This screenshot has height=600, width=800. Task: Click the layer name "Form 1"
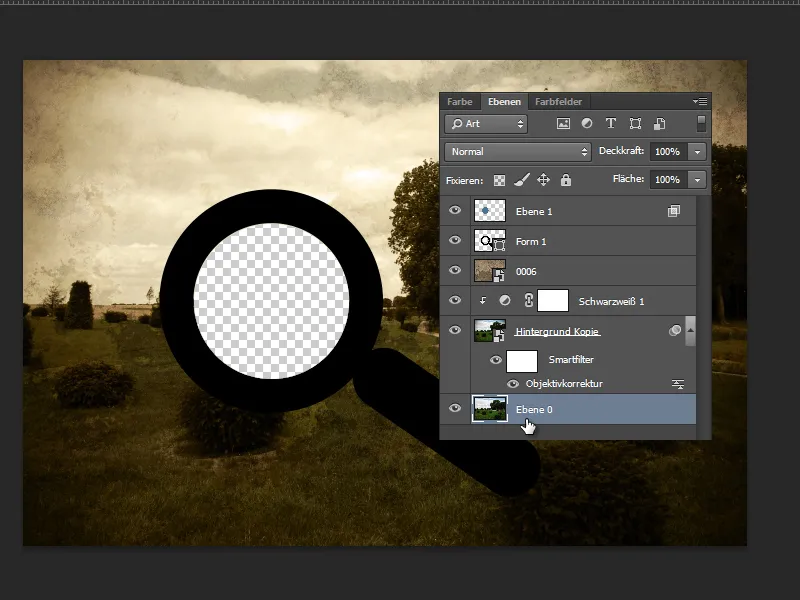pyautogui.click(x=531, y=241)
